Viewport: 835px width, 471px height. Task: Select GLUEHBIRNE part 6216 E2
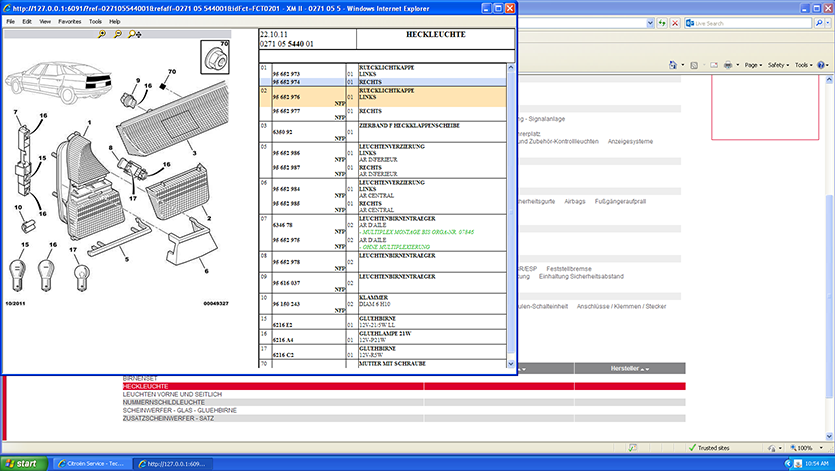(383, 321)
